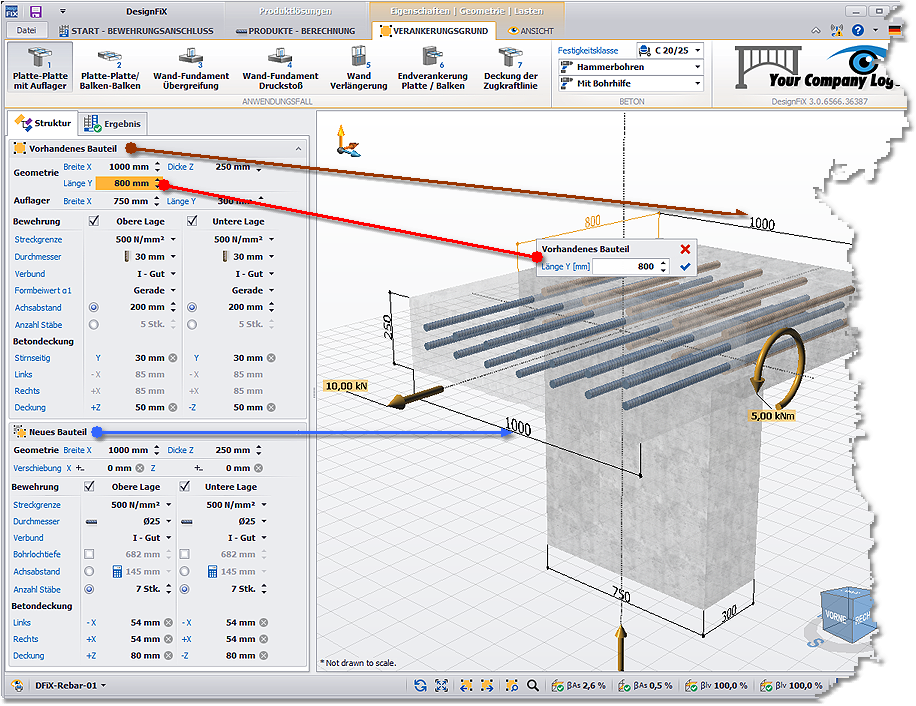Open Ø25 diameter dropdown for Neues Bauteil Obere Lage
916x706 pixels.
click(x=169, y=521)
